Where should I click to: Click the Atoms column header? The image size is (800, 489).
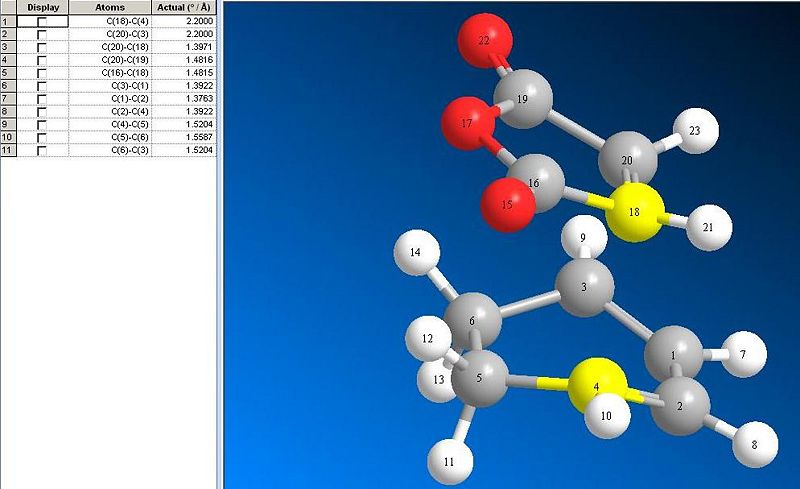110,7
